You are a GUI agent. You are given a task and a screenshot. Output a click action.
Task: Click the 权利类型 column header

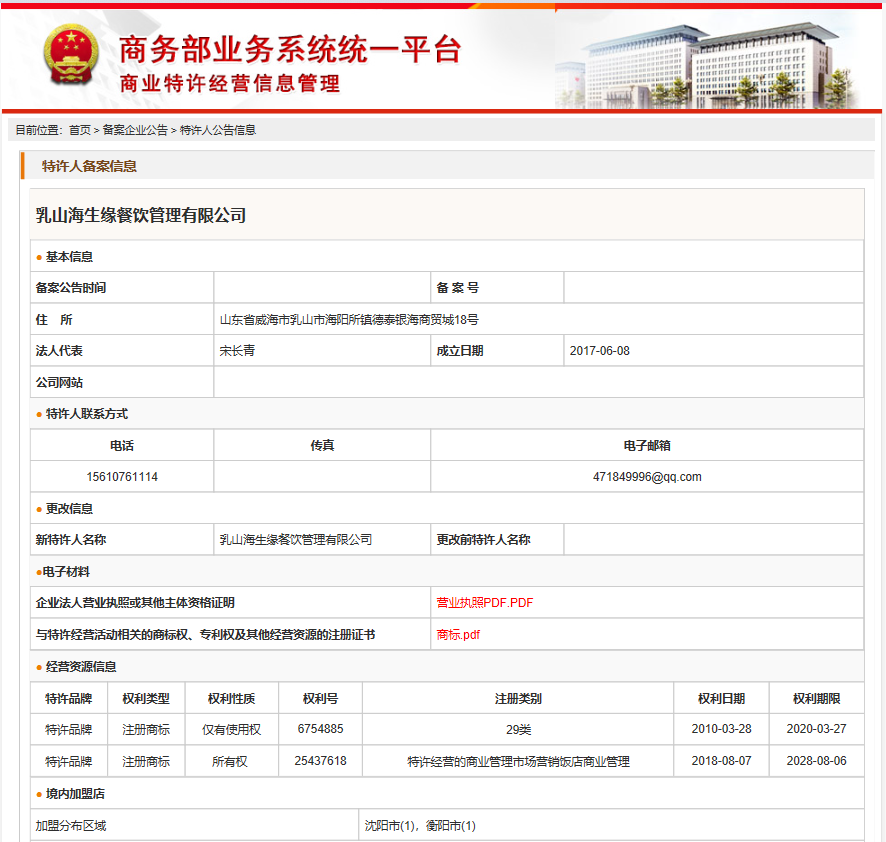(146, 699)
